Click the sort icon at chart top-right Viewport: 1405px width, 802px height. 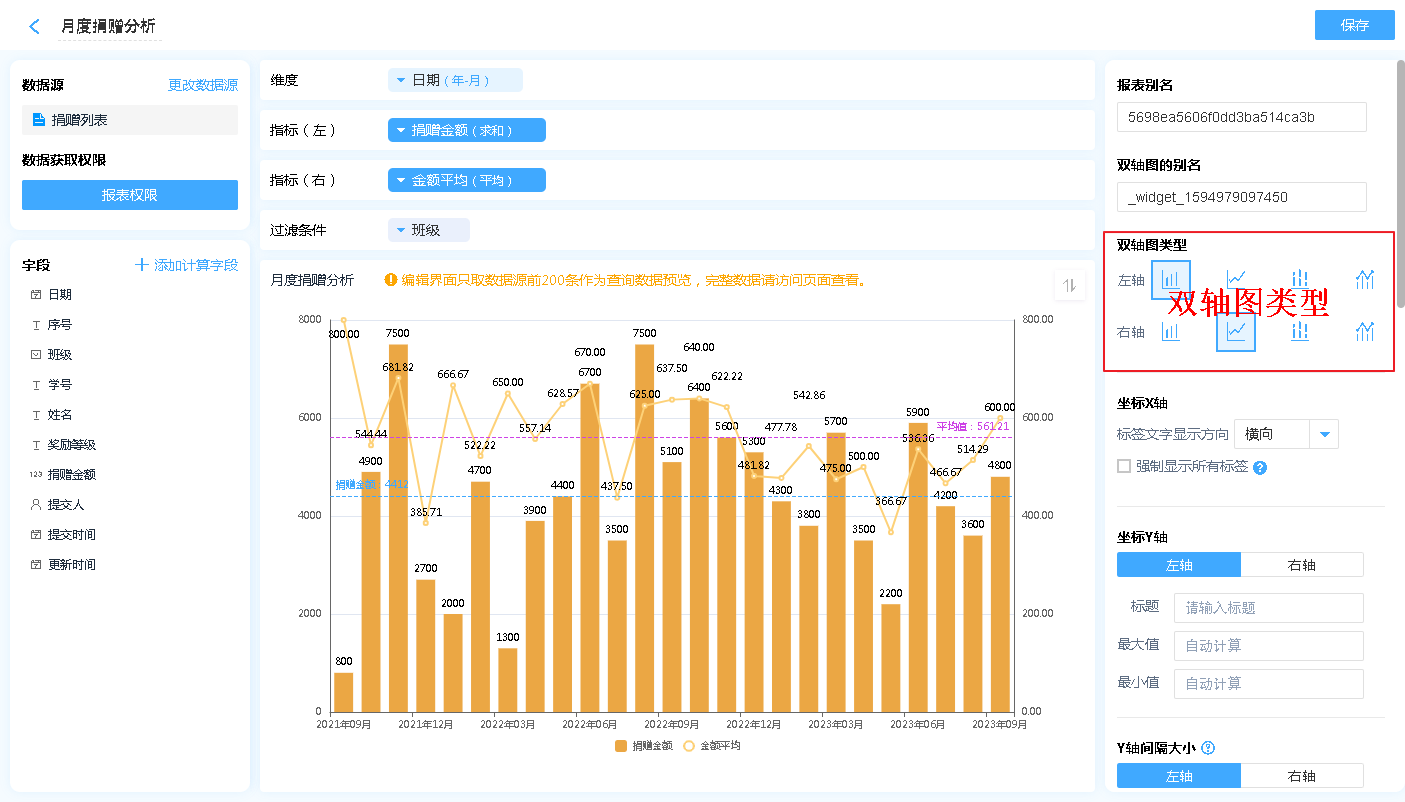[x=1069, y=286]
